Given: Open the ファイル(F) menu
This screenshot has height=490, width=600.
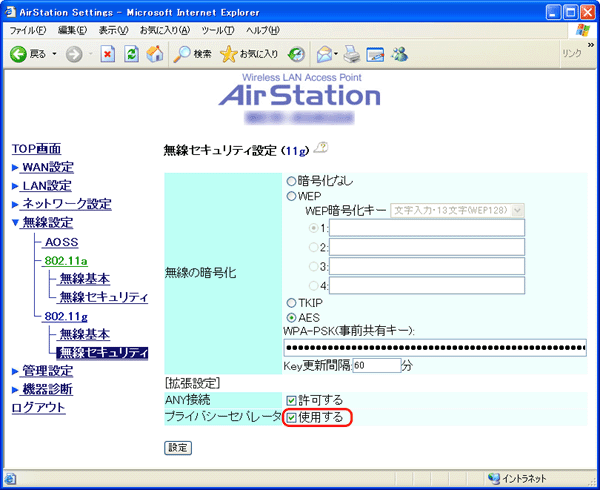Looking at the screenshot, I should coord(28,30).
